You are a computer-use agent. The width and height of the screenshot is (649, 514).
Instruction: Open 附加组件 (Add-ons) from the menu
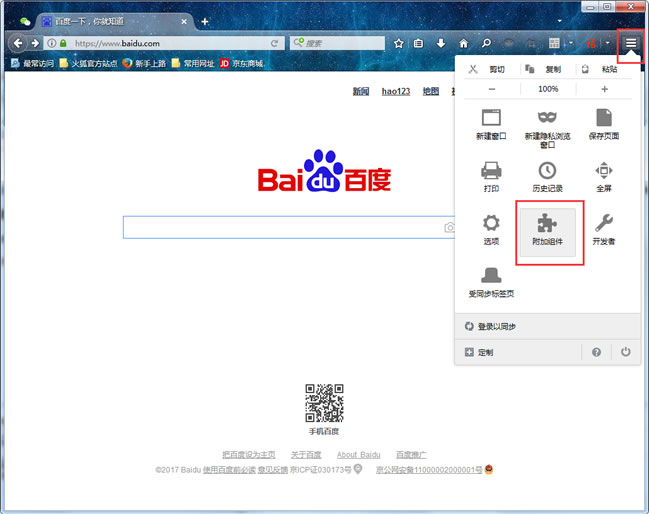(547, 232)
